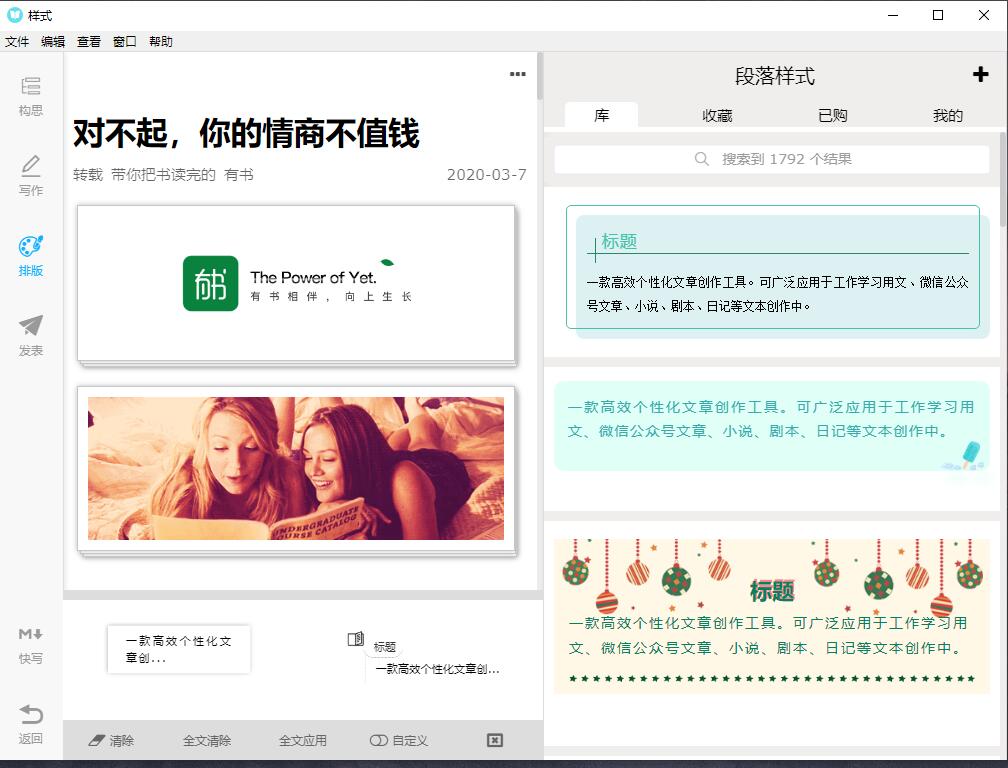Open the 发表 publish paper-plane icon
Screen dimensions: 1008x768
click(x=31, y=327)
